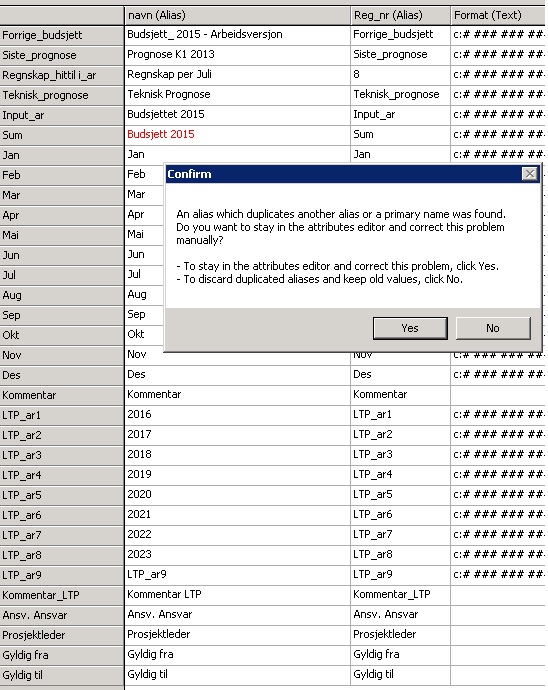Click the 2023 alias cell
The width and height of the screenshot is (548, 690).
[x=238, y=555]
